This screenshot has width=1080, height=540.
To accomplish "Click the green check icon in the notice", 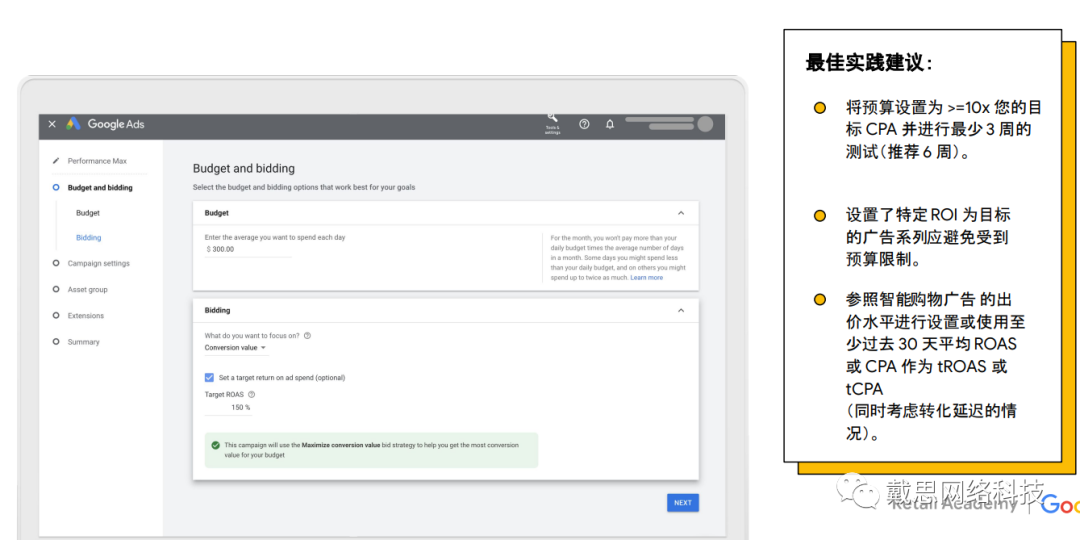I will (x=216, y=446).
